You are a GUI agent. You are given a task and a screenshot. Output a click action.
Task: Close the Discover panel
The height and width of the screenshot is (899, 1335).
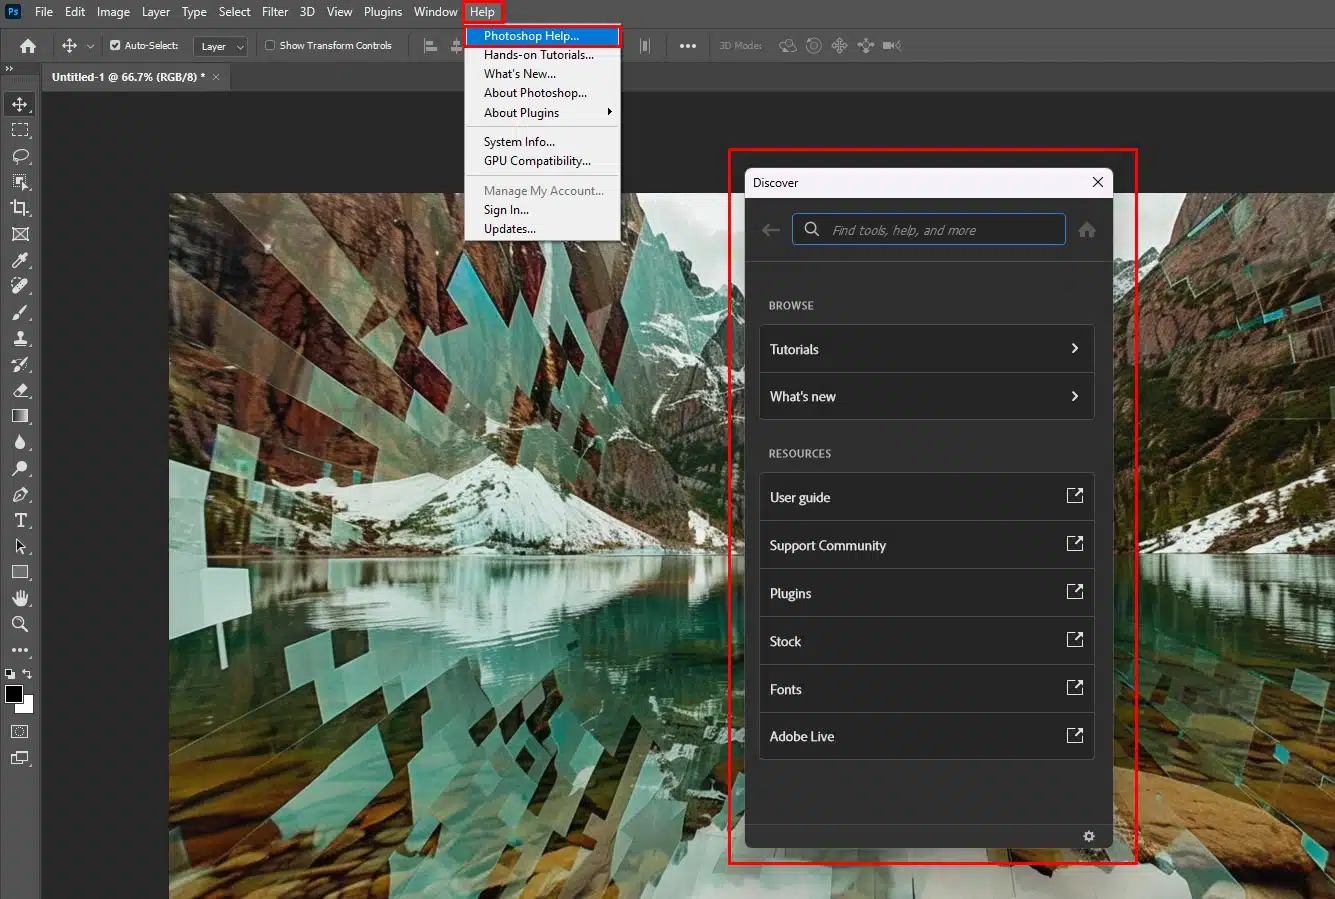(x=1098, y=182)
